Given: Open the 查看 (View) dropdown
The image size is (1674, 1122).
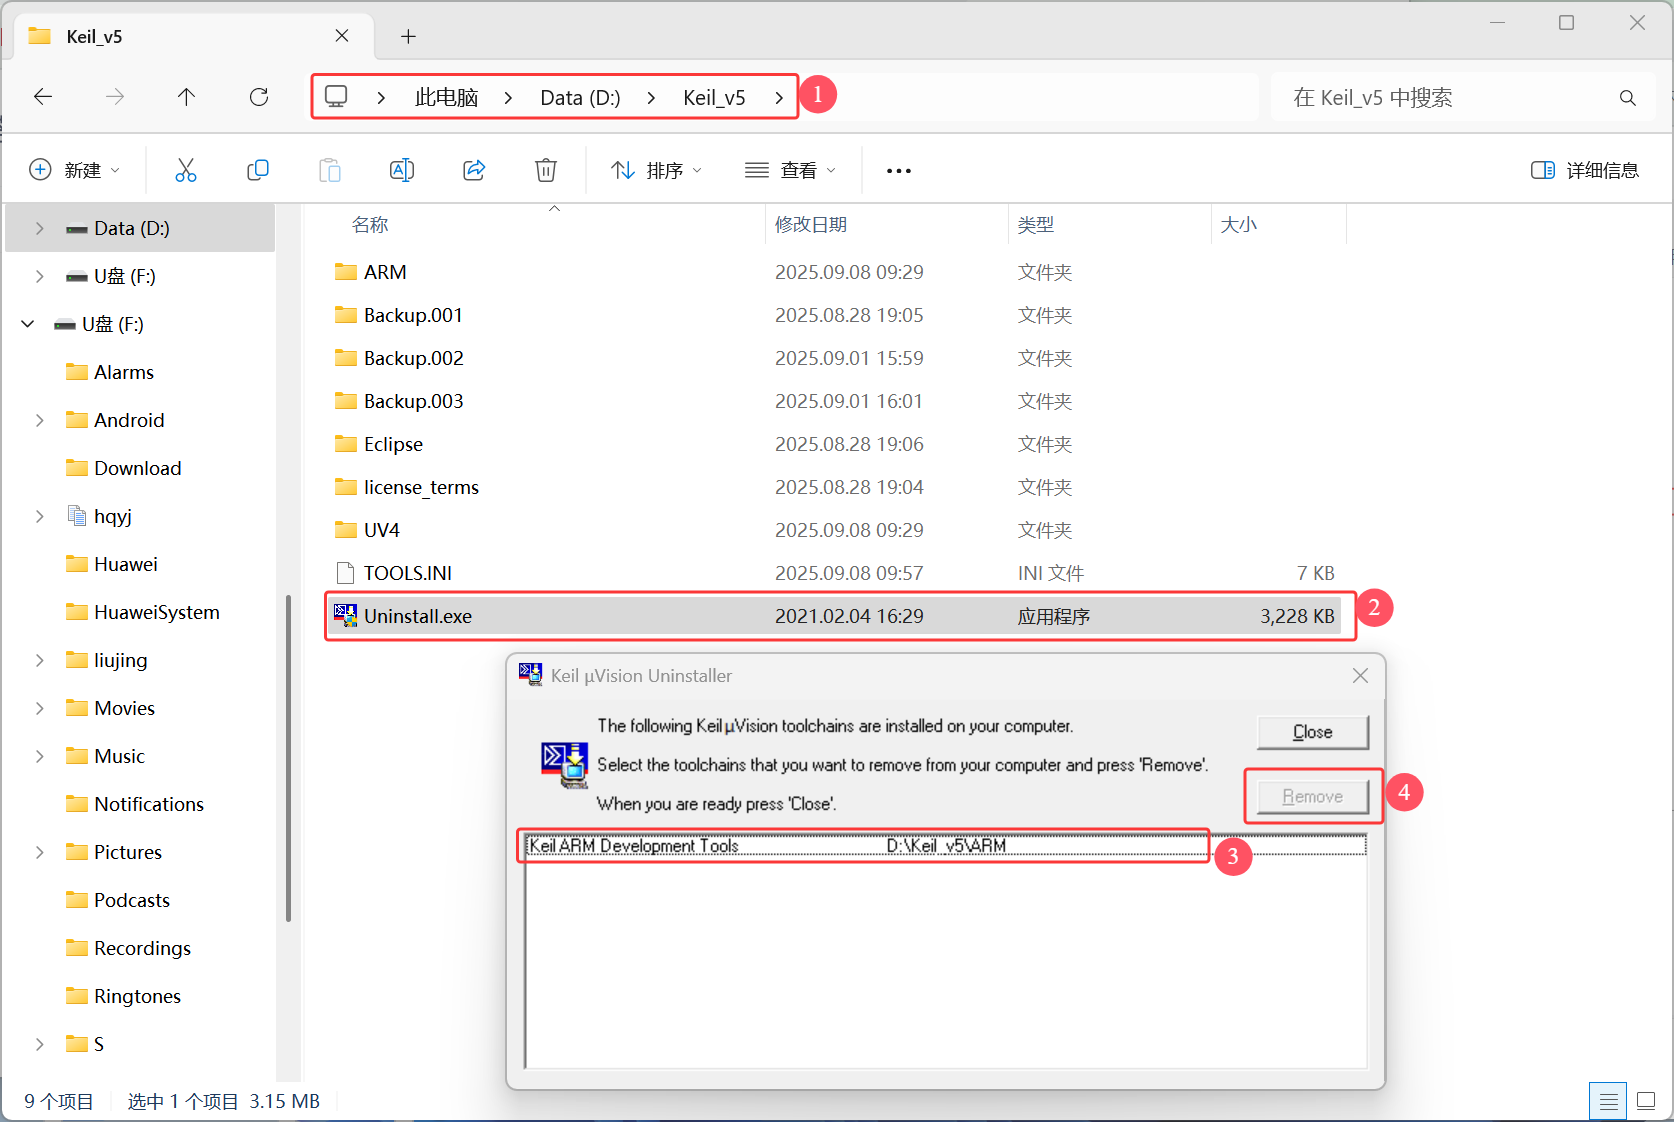Looking at the screenshot, I should tap(790, 170).
